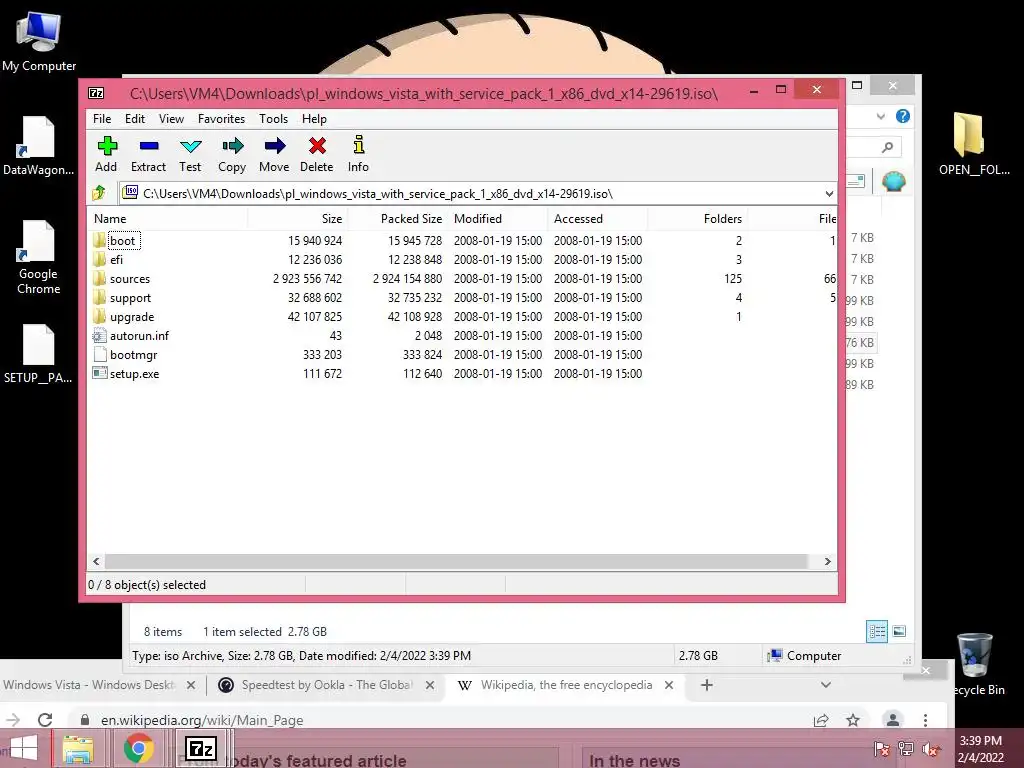Bookmark this page with the star
1024x768 pixels.
tap(853, 720)
